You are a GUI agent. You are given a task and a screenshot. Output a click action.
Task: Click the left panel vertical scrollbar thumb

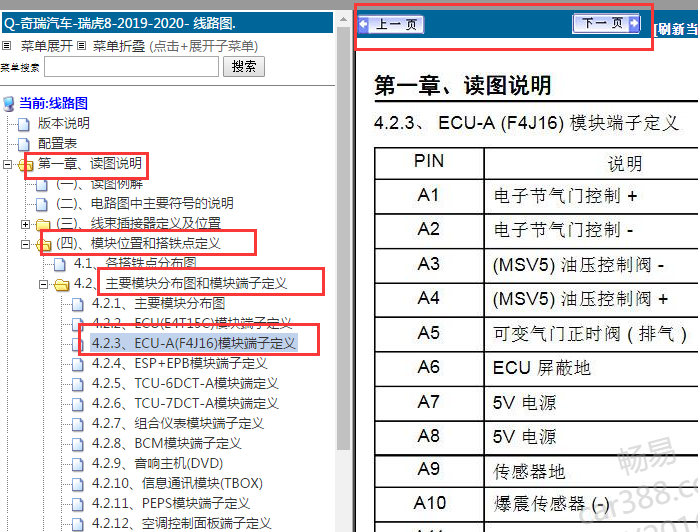point(343,238)
